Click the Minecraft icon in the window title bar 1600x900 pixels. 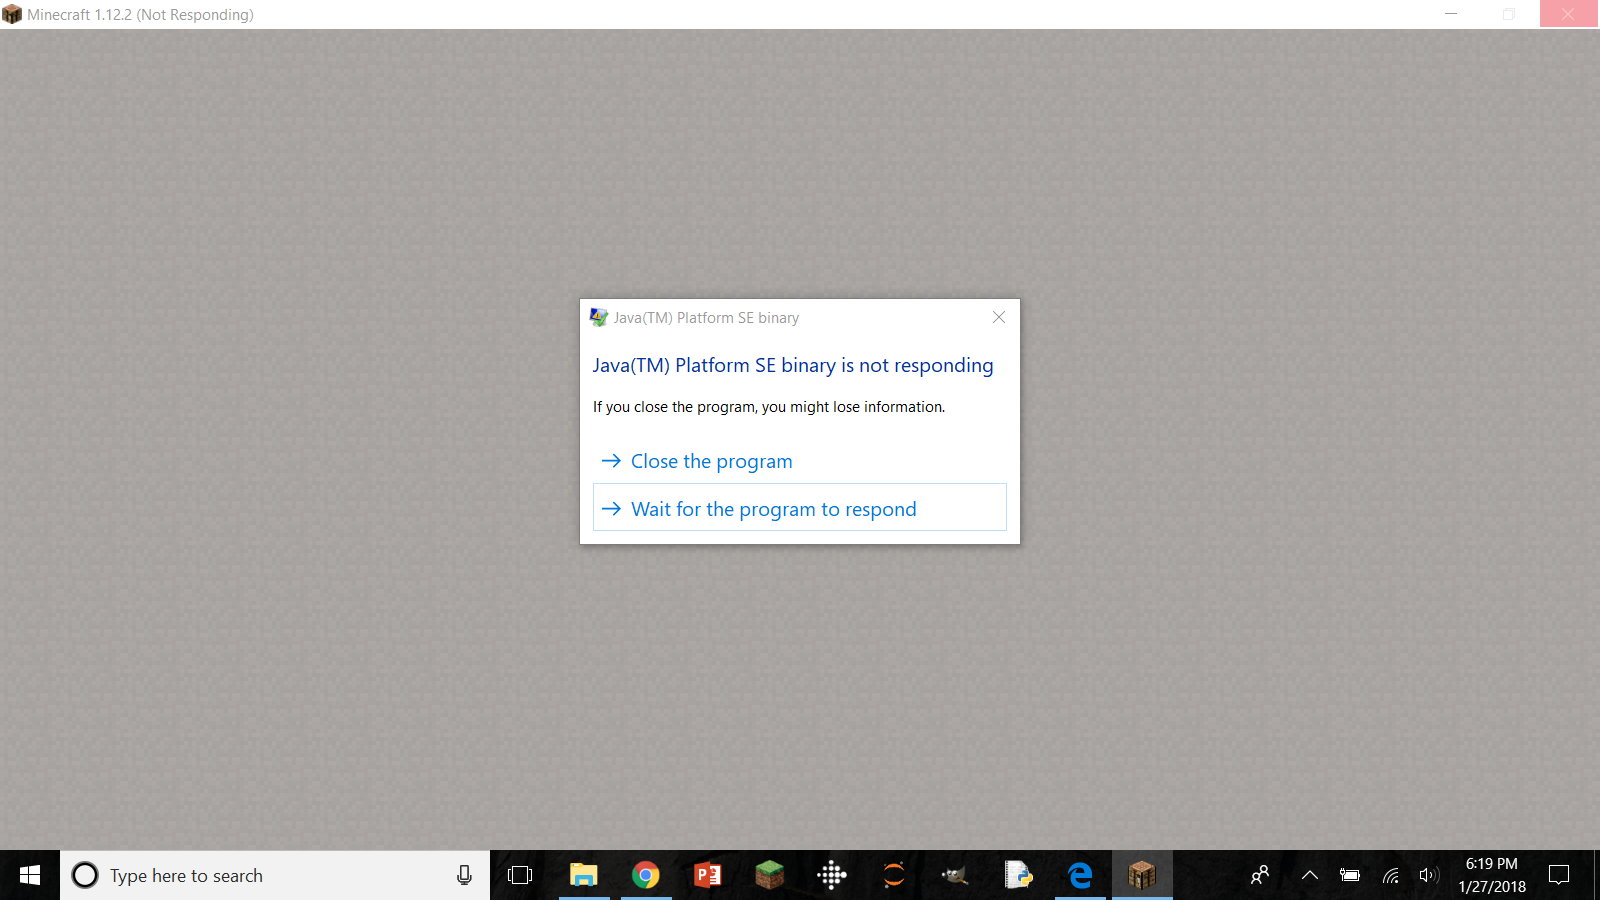coord(12,15)
